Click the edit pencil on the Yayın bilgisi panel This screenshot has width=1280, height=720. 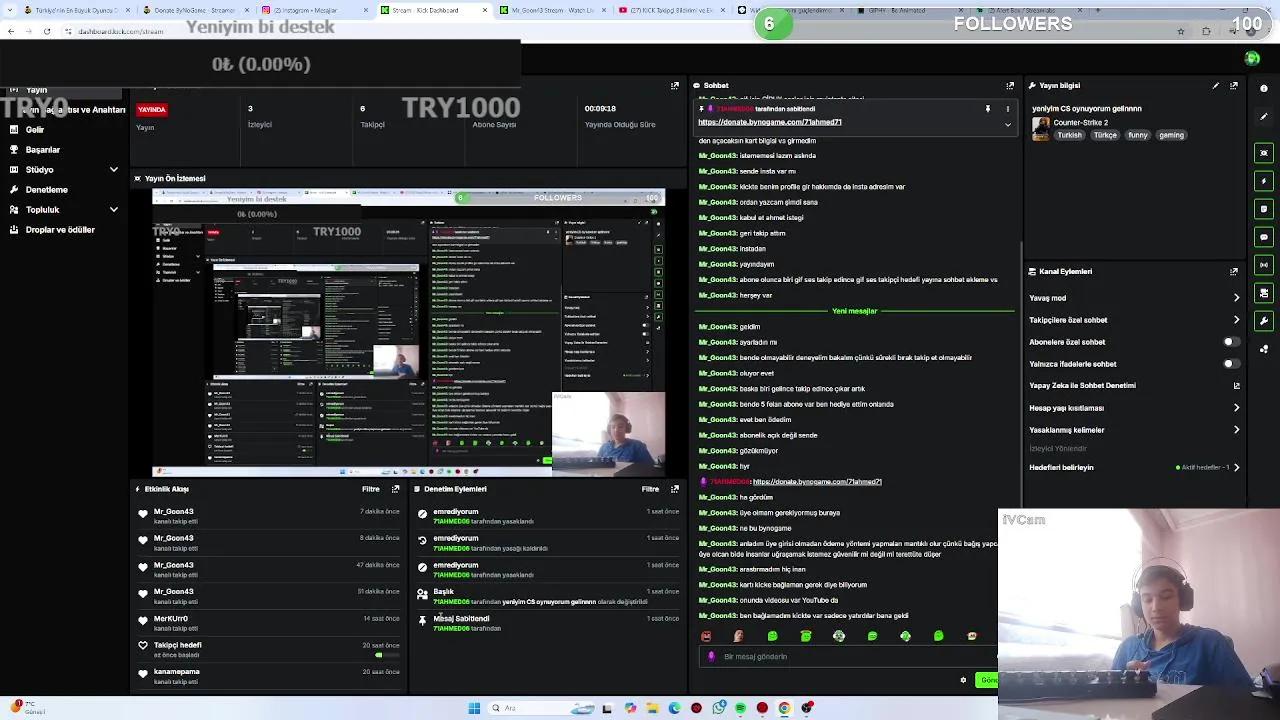coord(1214,85)
